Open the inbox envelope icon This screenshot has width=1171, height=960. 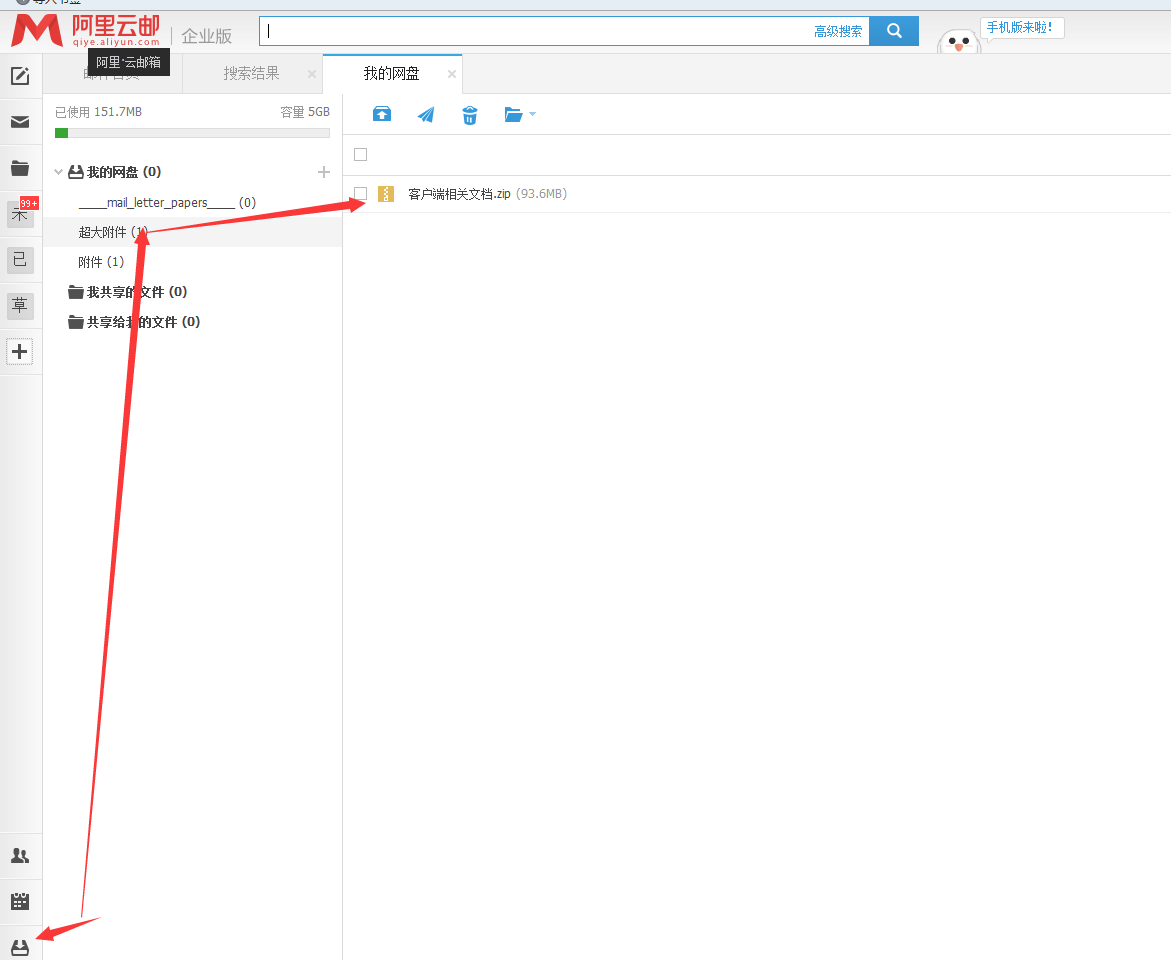pyautogui.click(x=20, y=122)
